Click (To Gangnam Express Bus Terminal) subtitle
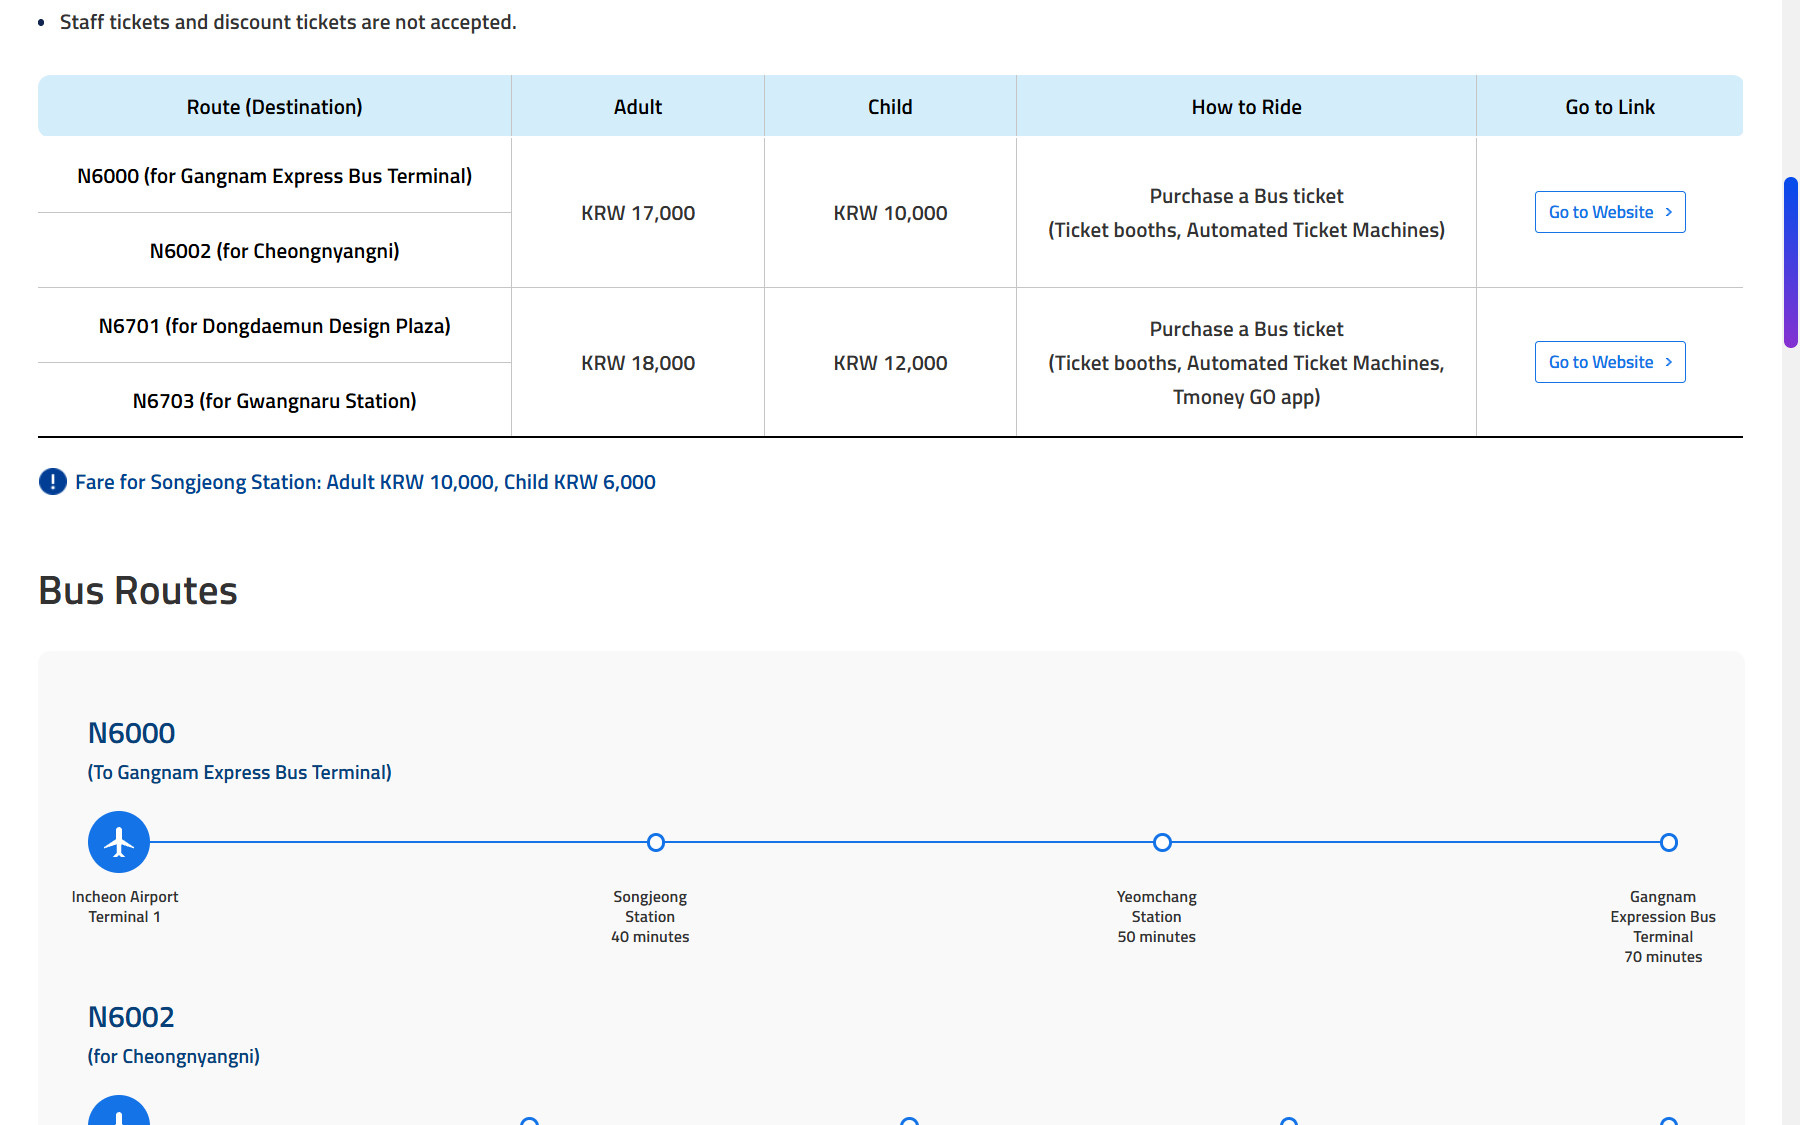Image resolution: width=1800 pixels, height=1125 pixels. tap(240, 772)
